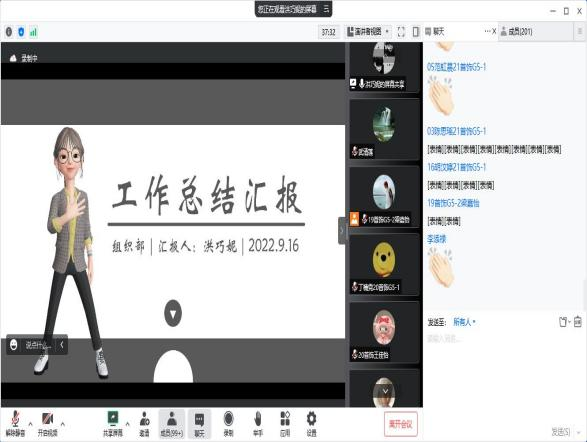Open send button options arrow

coord(579,432)
